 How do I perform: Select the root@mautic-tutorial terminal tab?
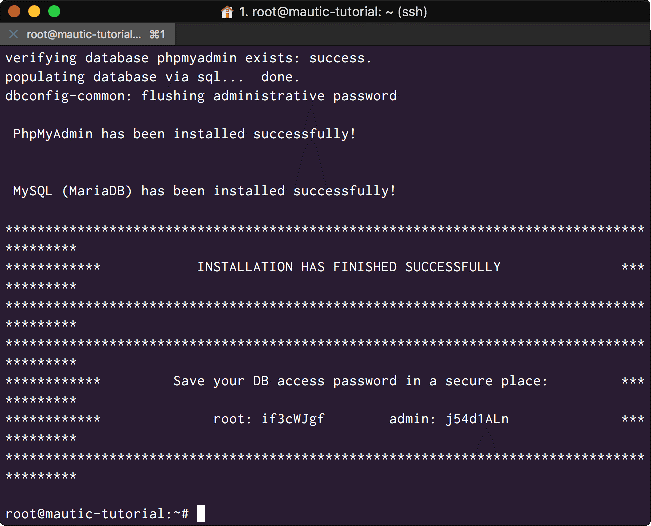87,34
